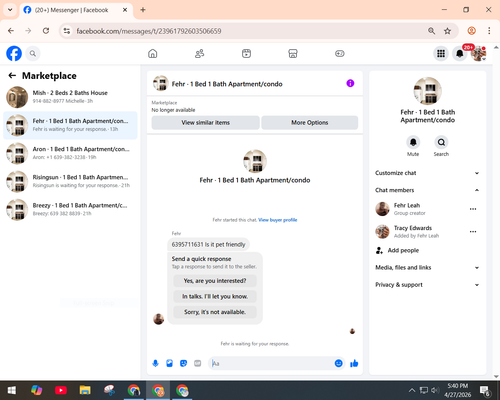The width and height of the screenshot is (500, 400).
Task: Expand Privacy & support section
Action: (x=427, y=285)
